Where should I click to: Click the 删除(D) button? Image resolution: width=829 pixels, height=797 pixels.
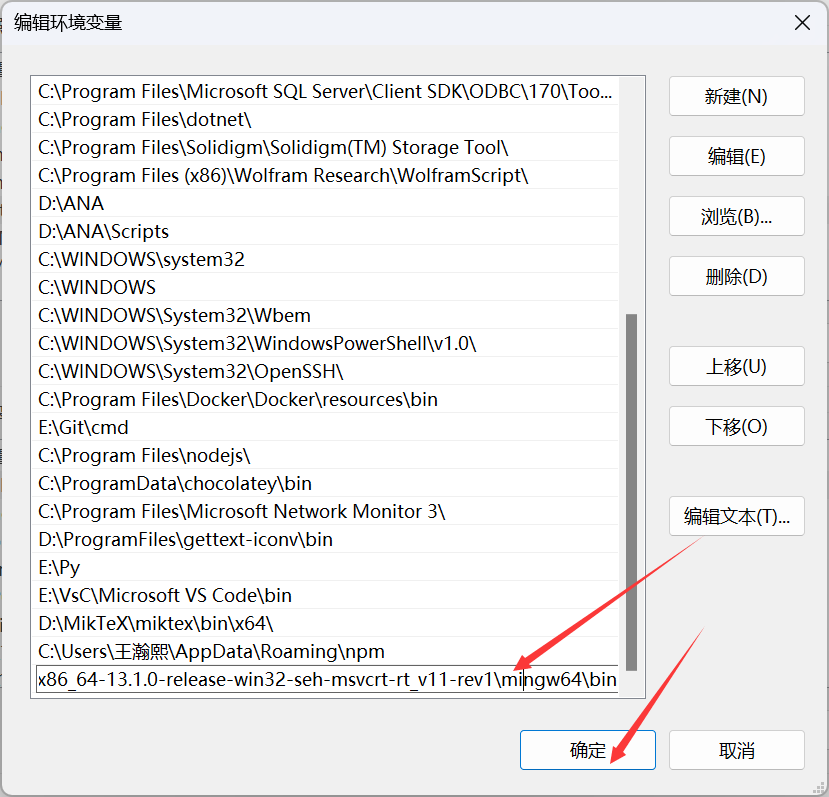click(736, 277)
